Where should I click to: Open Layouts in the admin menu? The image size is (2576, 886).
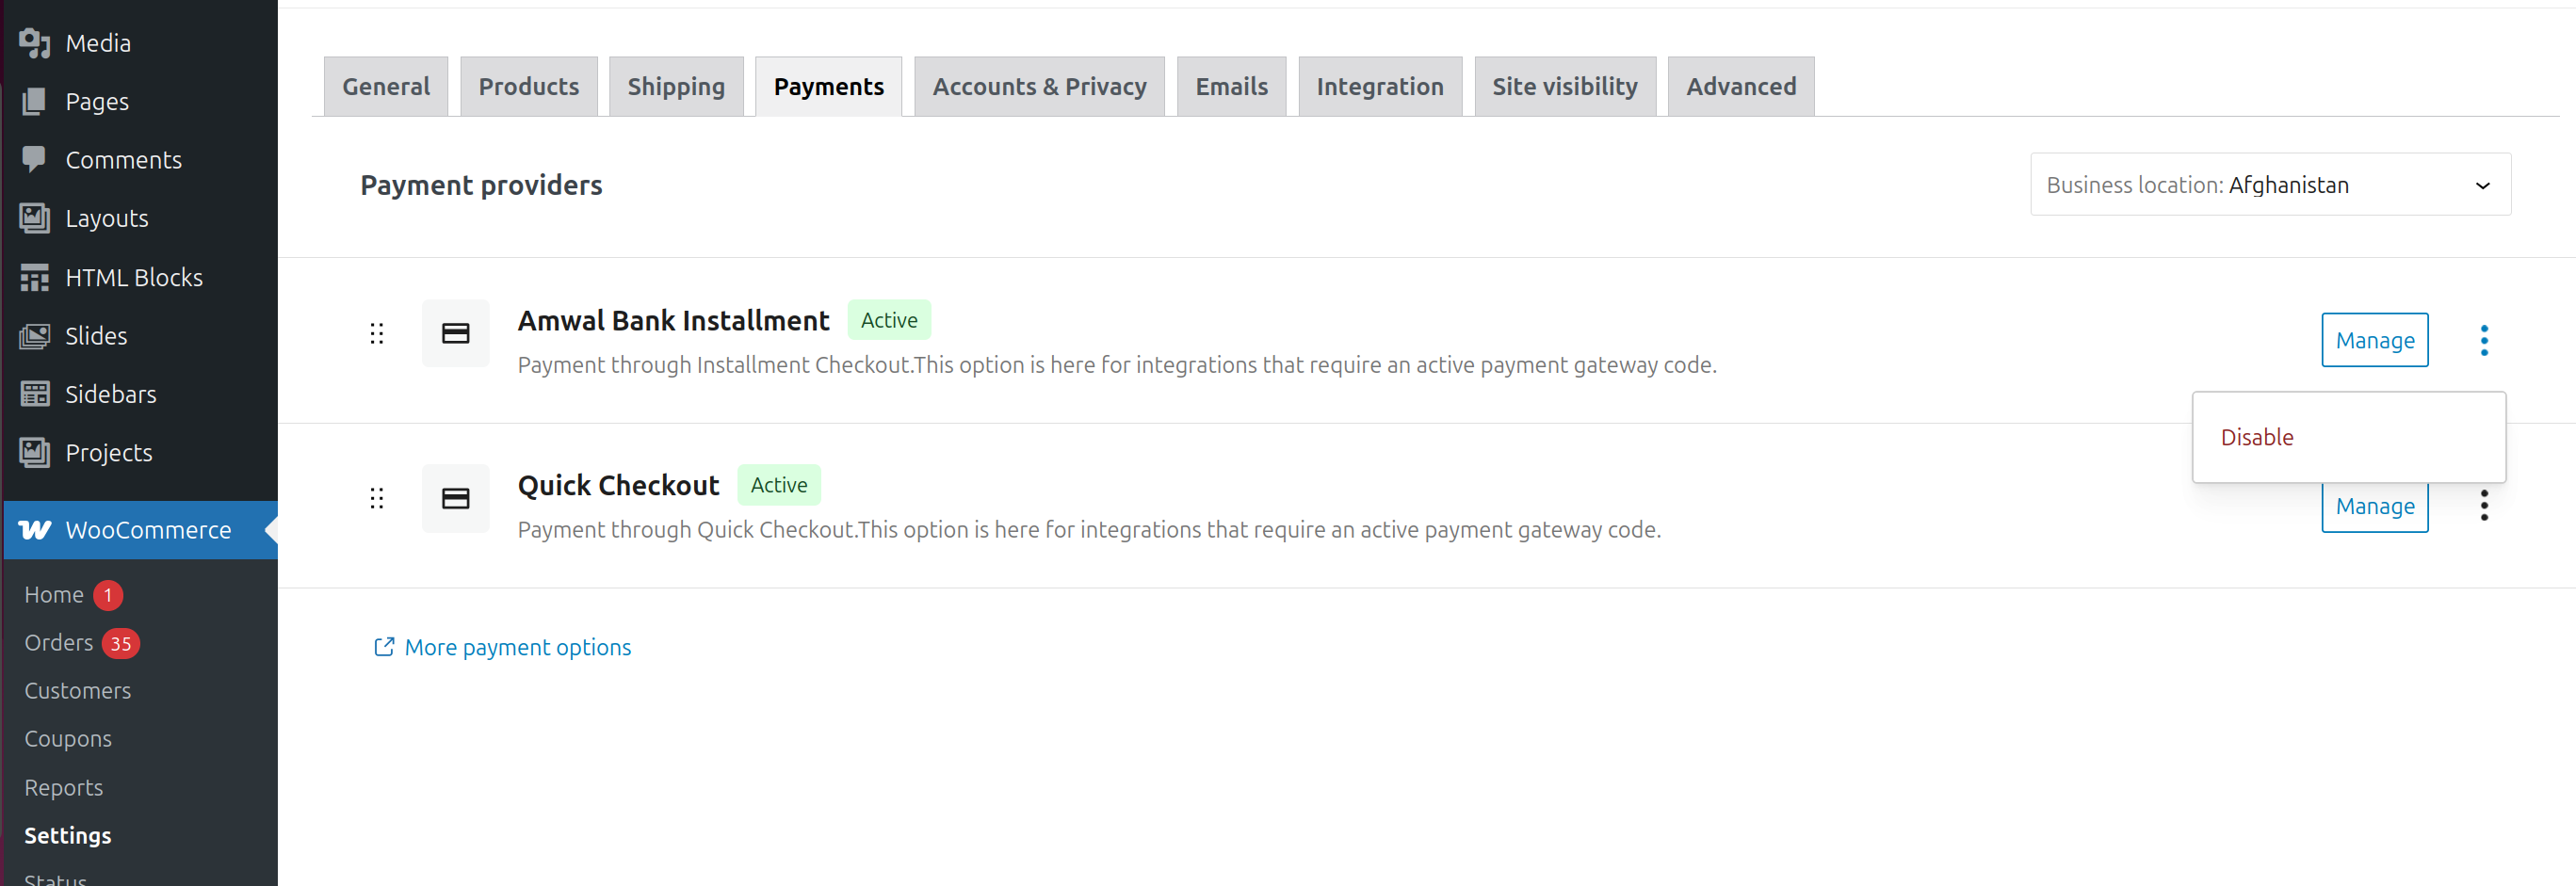[x=107, y=218]
